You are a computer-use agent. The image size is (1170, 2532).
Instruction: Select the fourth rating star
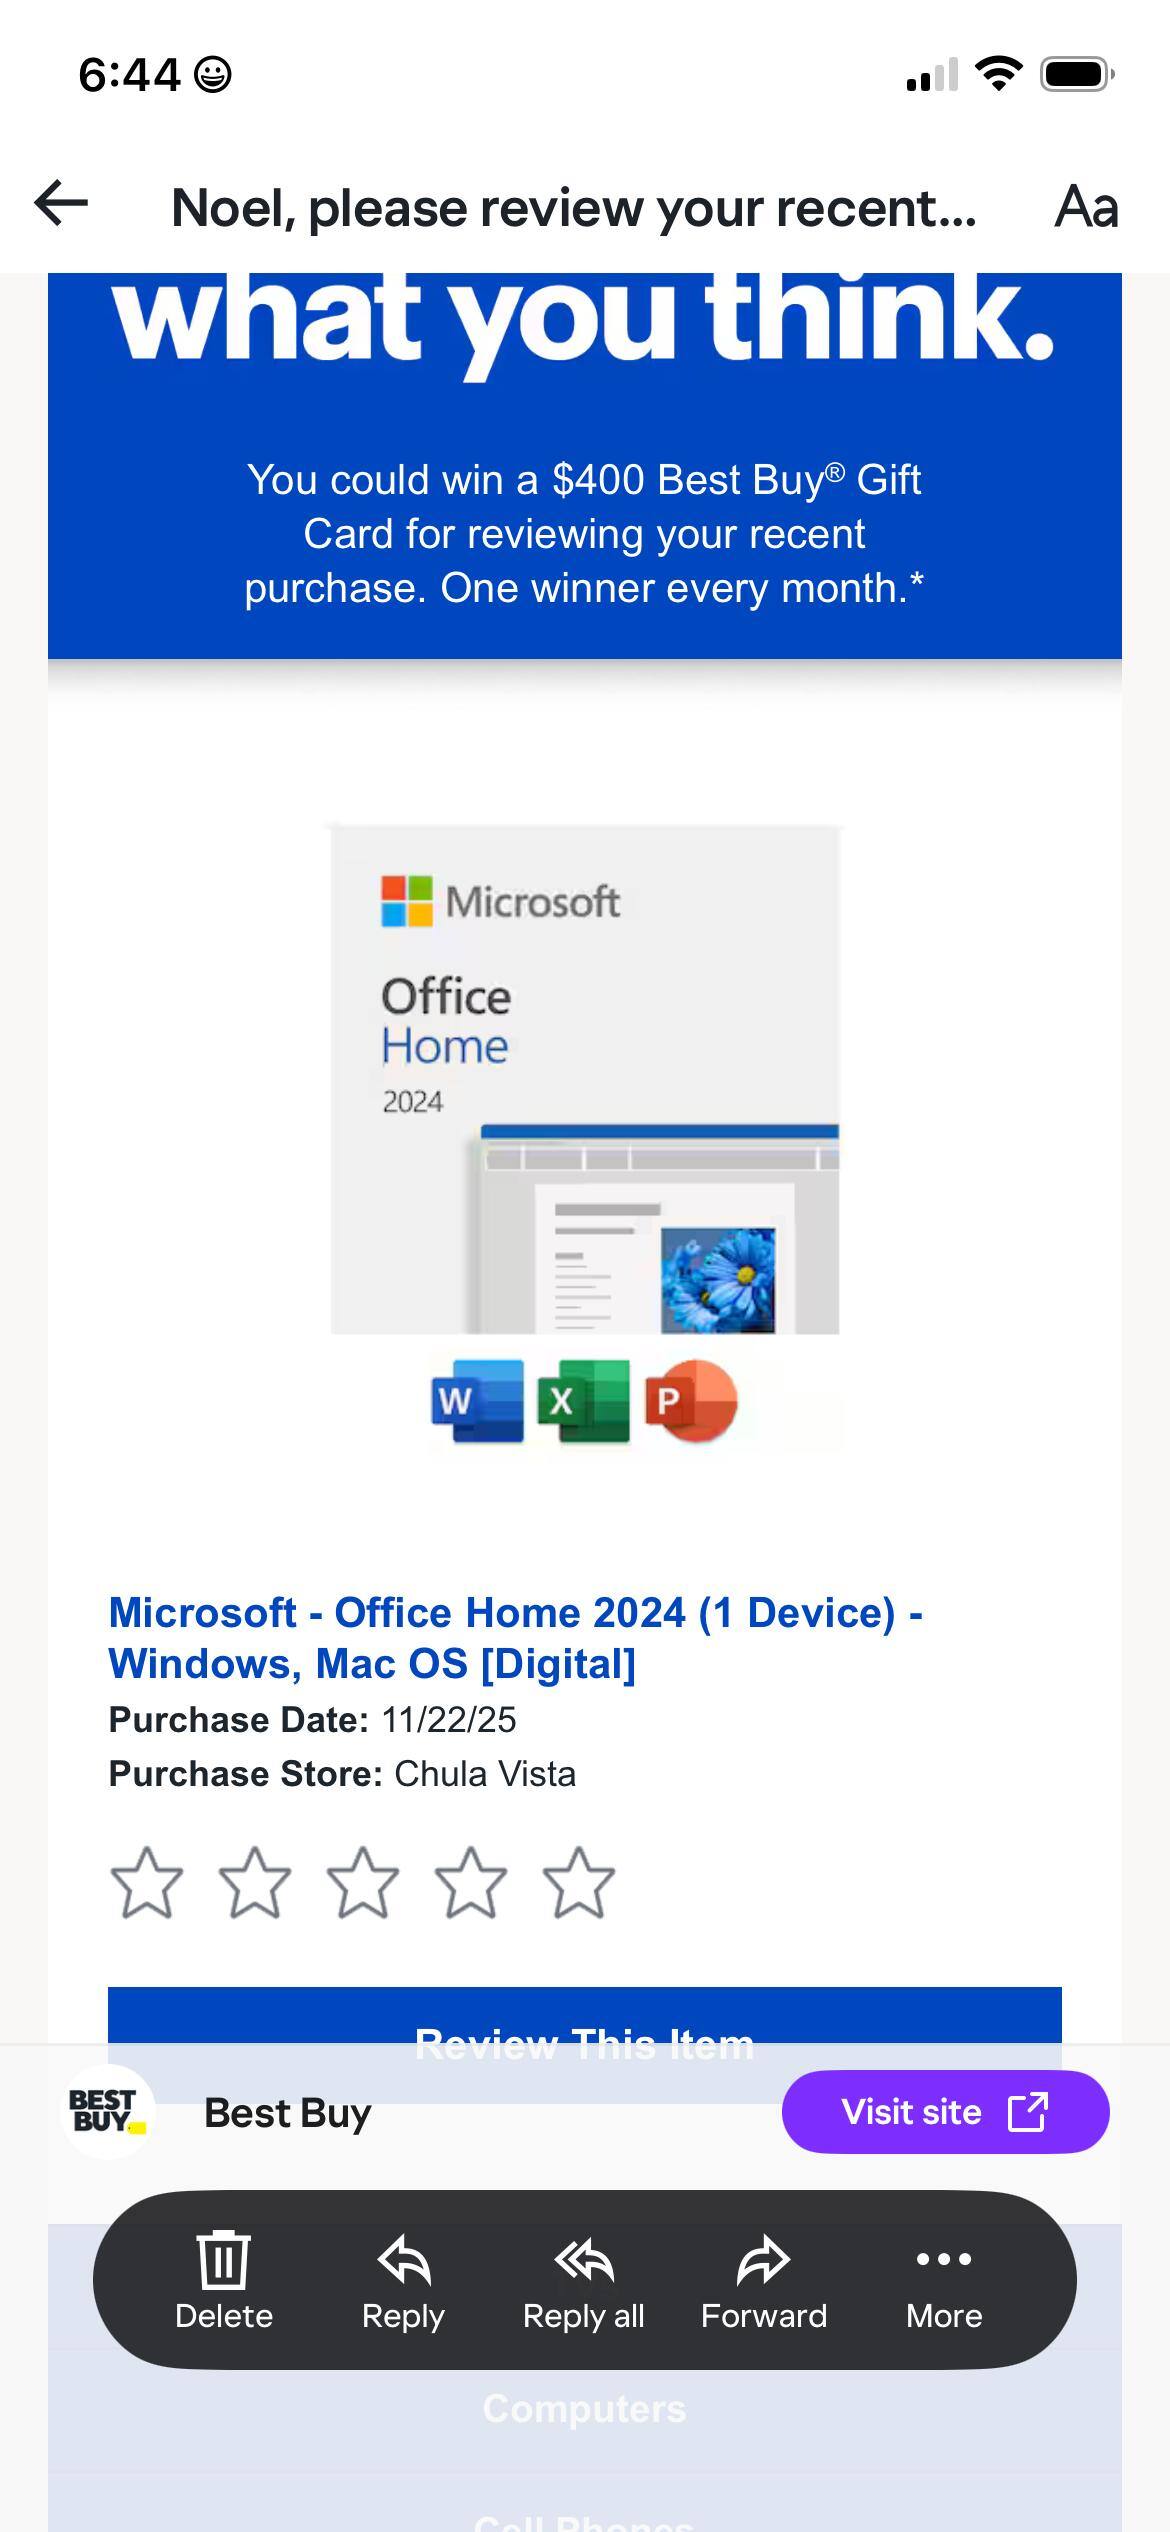[470, 1882]
